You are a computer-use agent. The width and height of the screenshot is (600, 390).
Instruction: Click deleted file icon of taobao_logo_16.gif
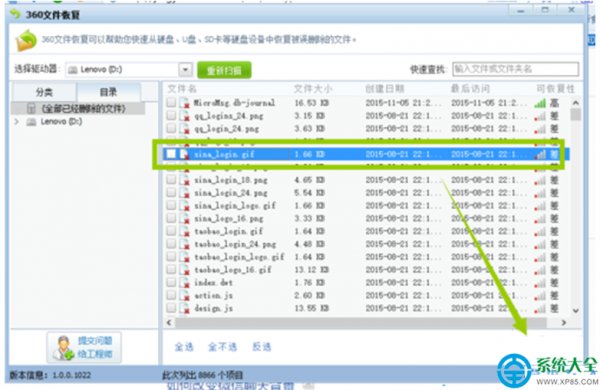pos(185,270)
